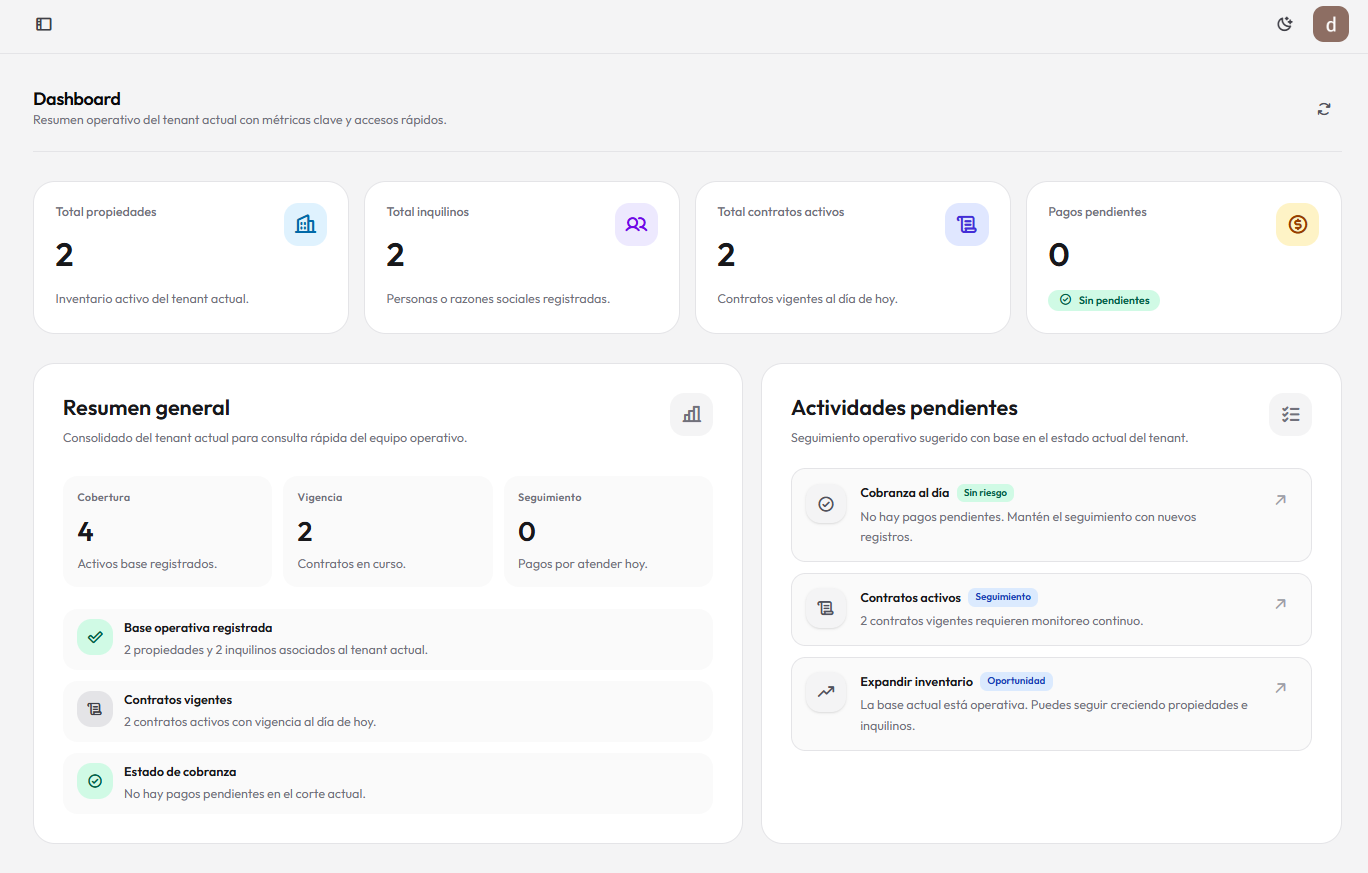Click the Contratos vigentes row title
Screen dimensions: 1368x873
coord(178,700)
